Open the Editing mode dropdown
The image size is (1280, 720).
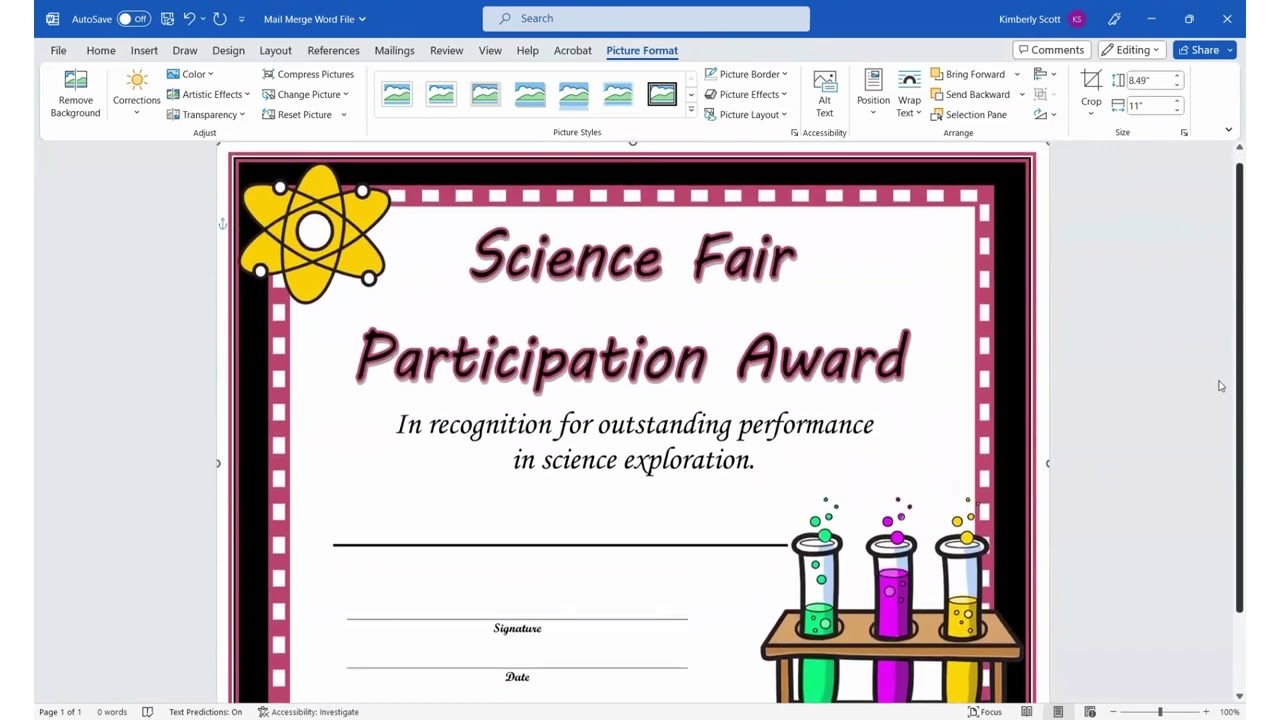click(x=1132, y=50)
